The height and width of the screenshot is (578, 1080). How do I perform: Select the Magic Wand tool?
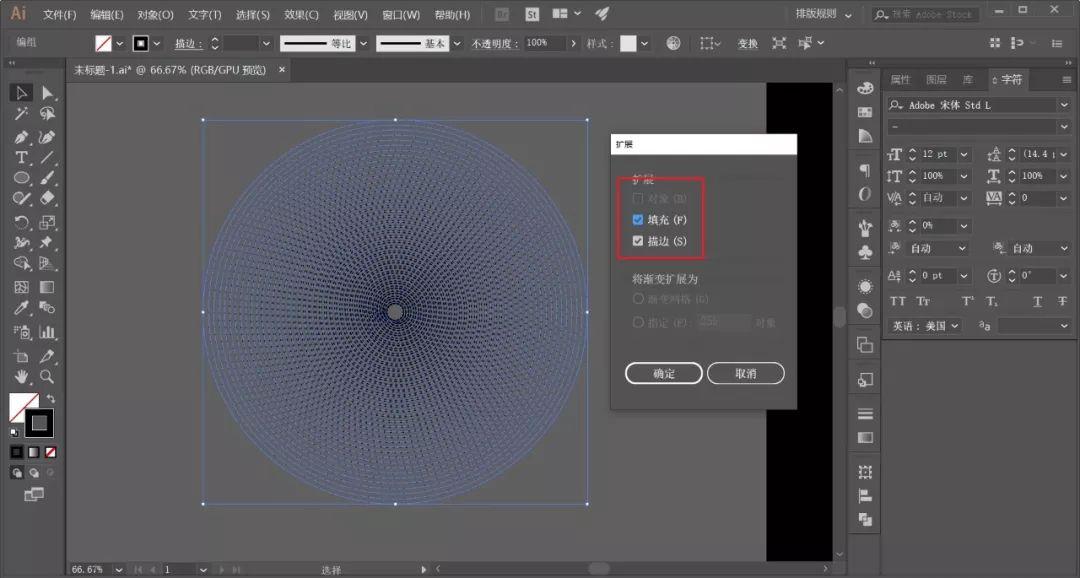click(x=21, y=114)
